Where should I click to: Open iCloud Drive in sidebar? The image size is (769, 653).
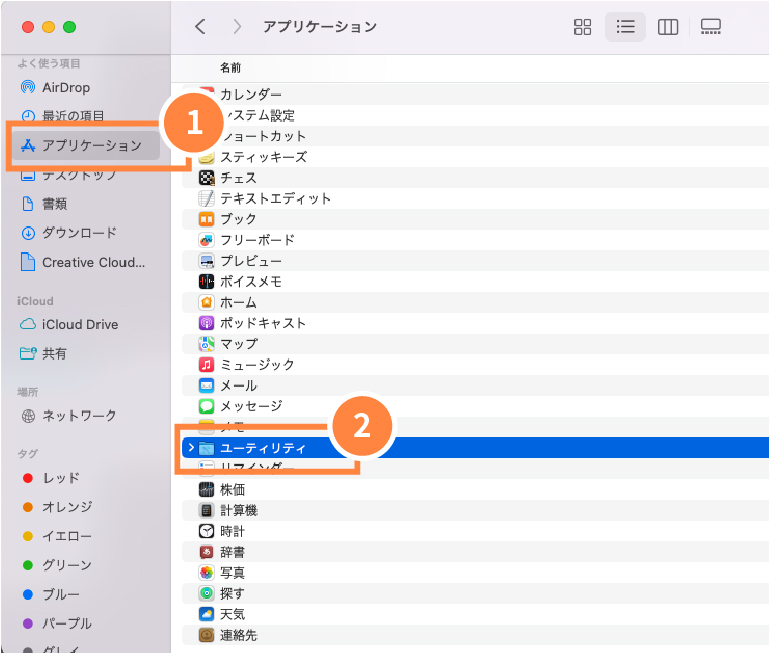coord(69,324)
